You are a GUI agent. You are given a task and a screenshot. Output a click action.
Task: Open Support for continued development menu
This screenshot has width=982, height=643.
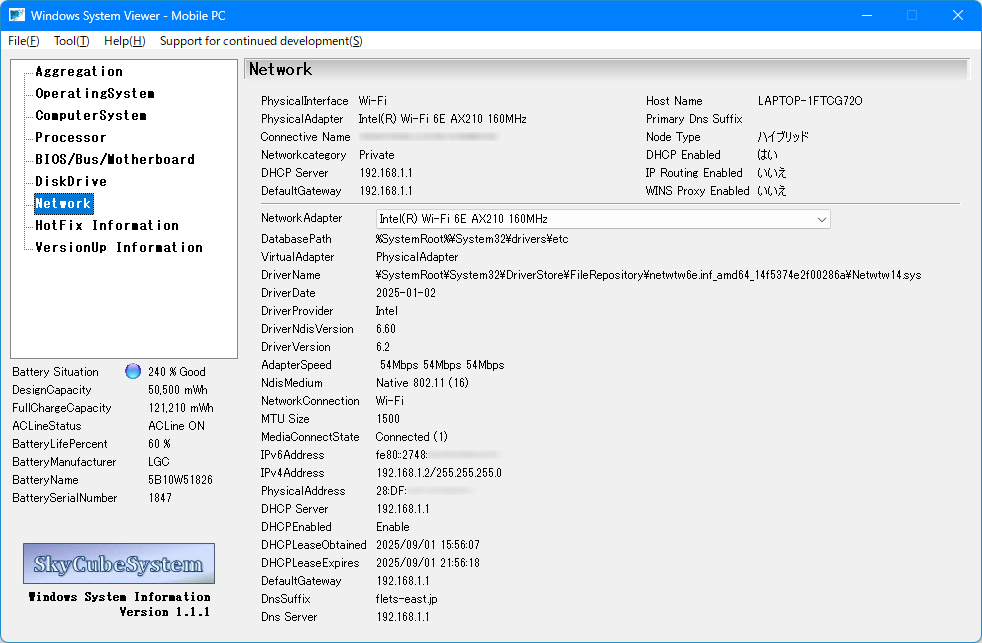coord(260,41)
